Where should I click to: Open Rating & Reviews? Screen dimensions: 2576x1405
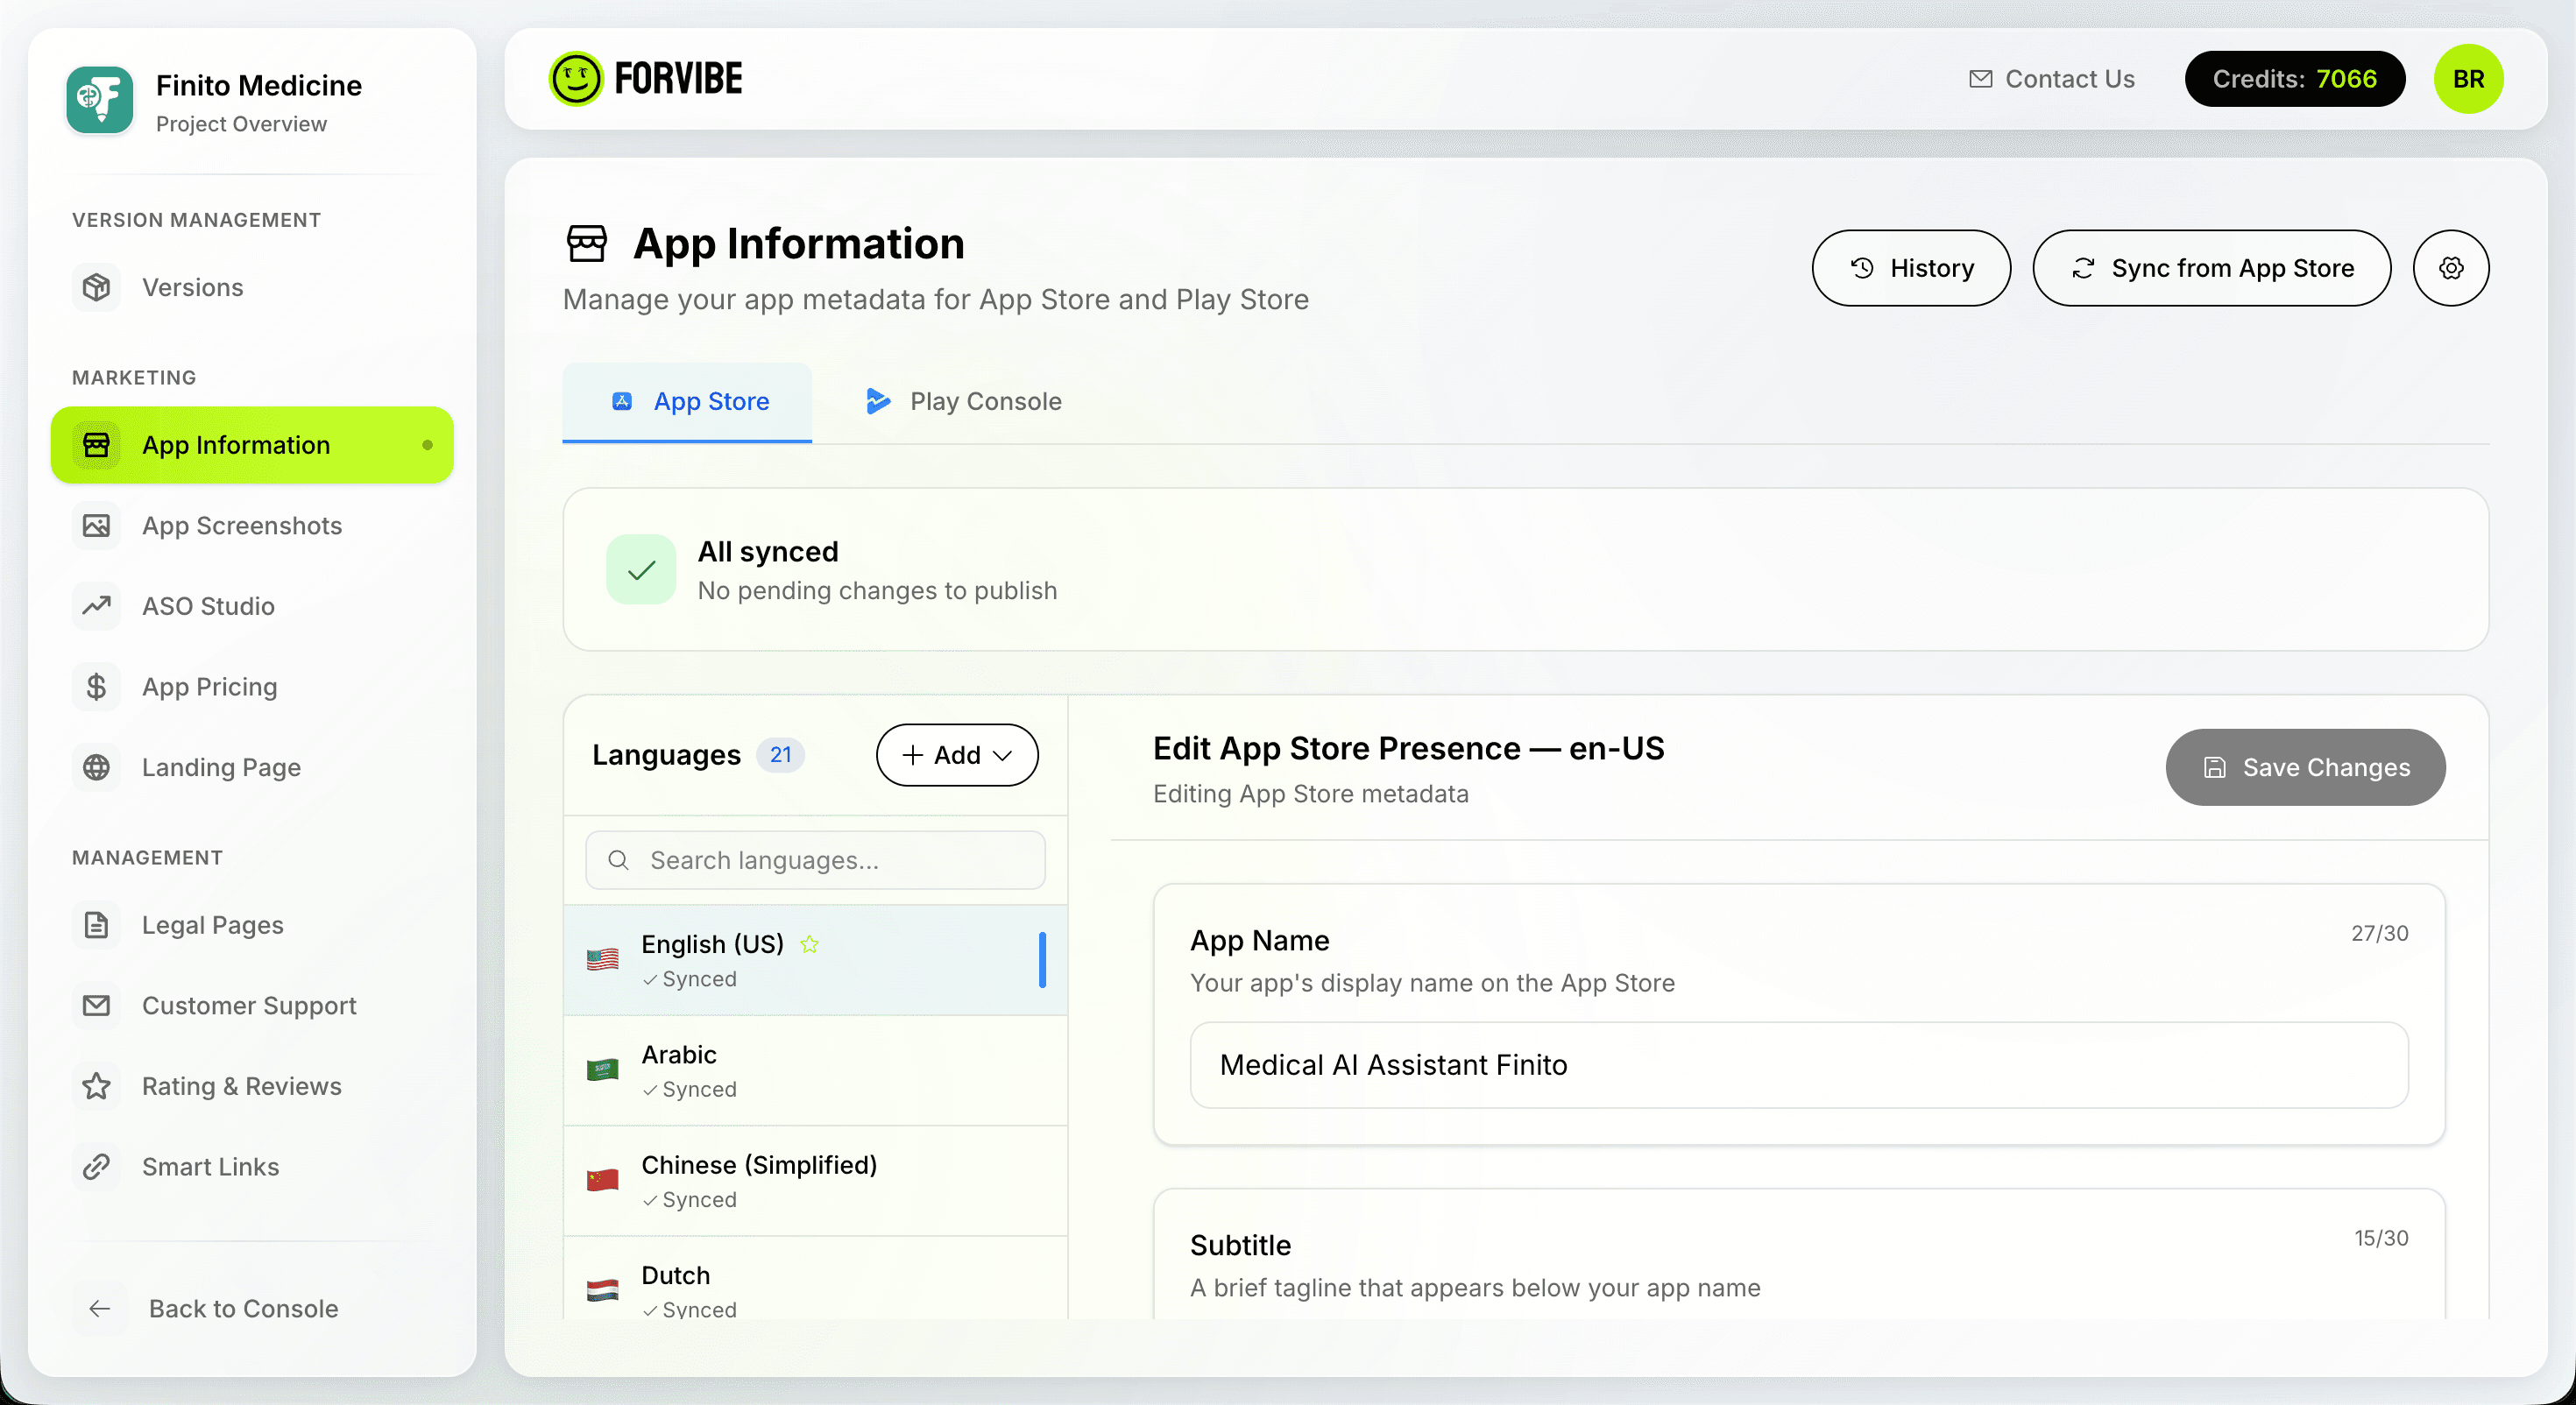pos(241,1086)
